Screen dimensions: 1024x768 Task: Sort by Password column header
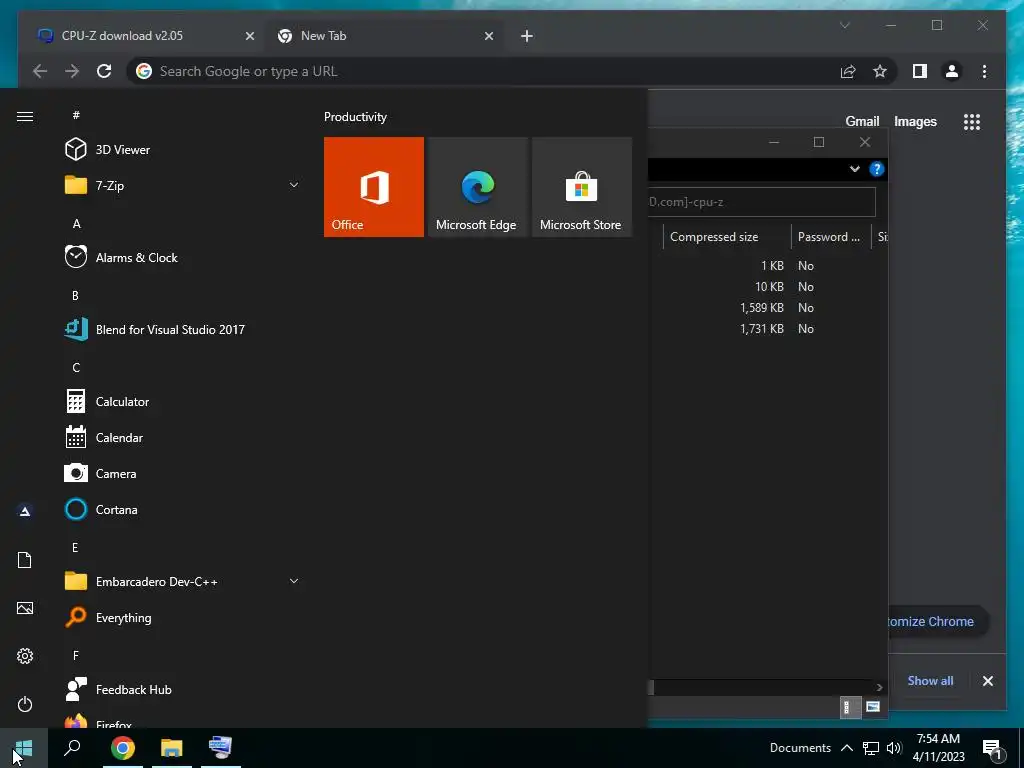831,236
